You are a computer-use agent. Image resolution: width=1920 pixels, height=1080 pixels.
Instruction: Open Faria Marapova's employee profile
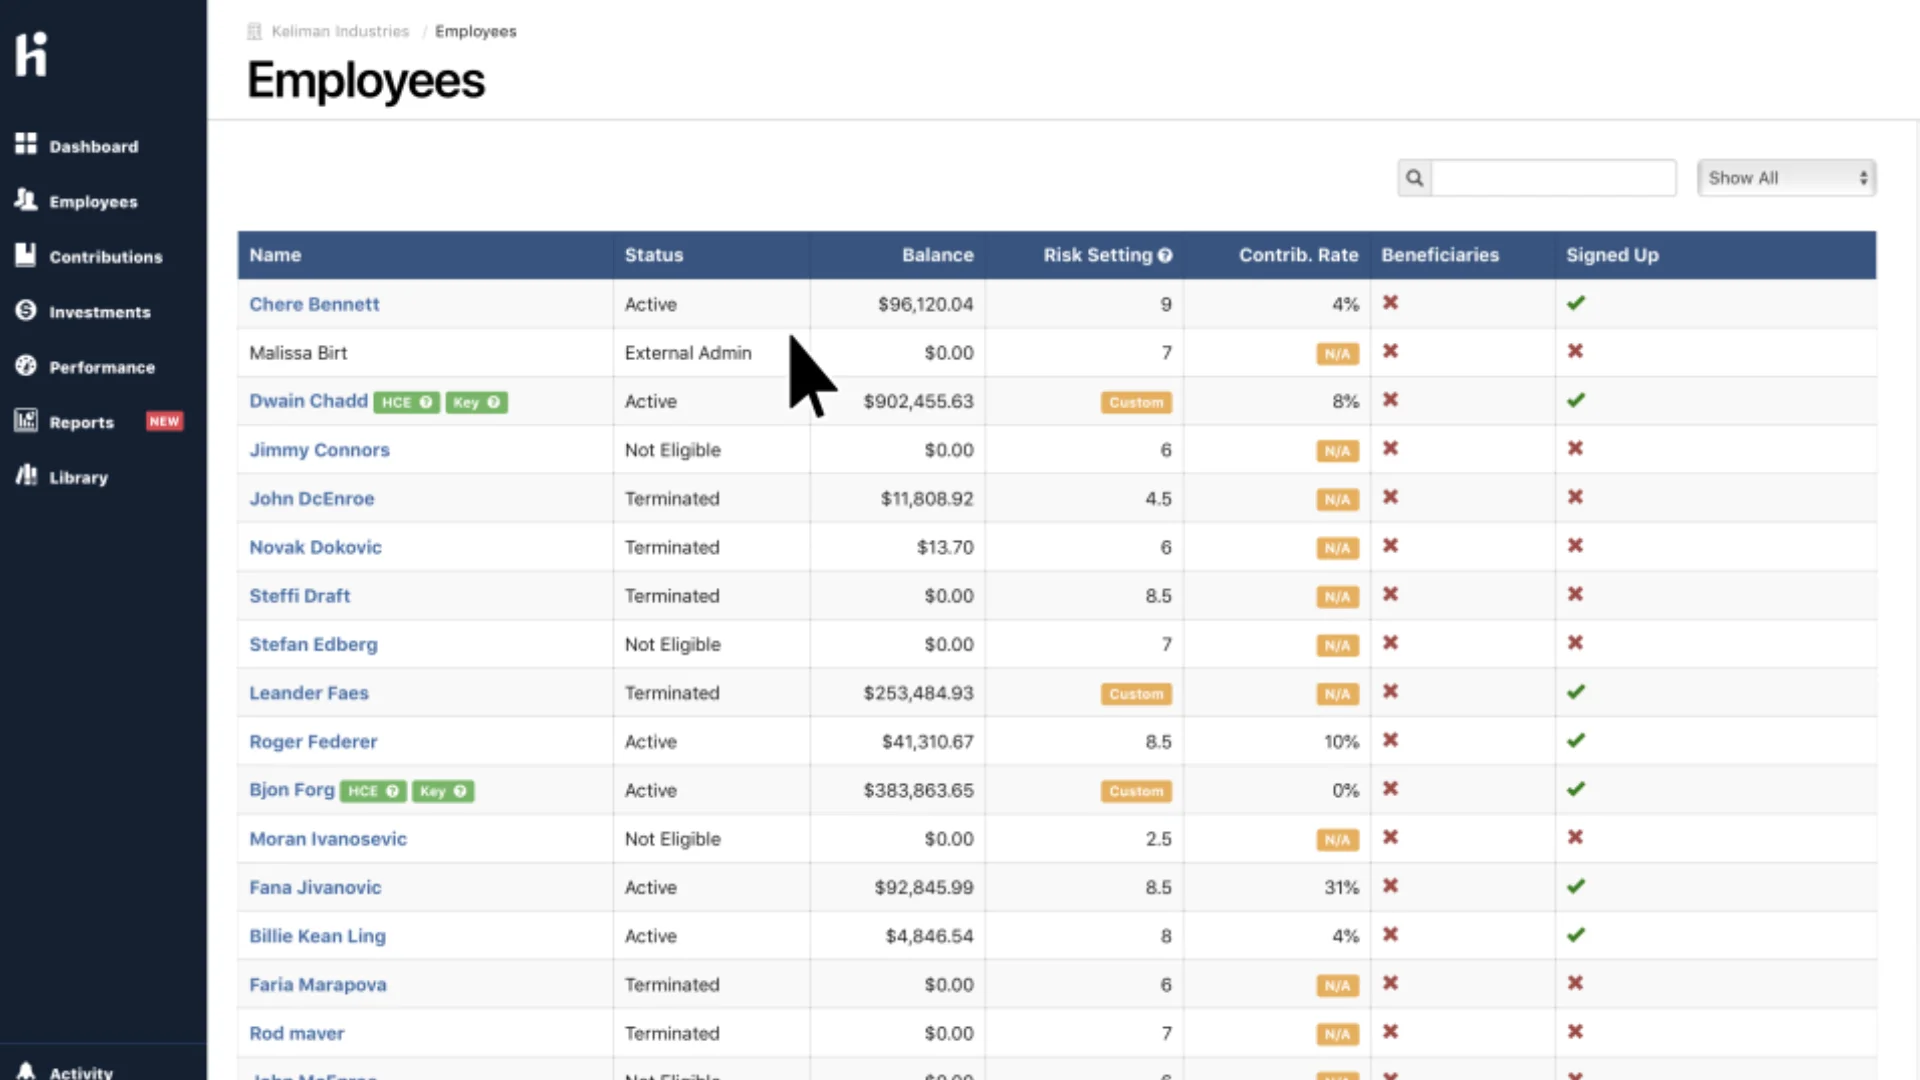coord(317,985)
